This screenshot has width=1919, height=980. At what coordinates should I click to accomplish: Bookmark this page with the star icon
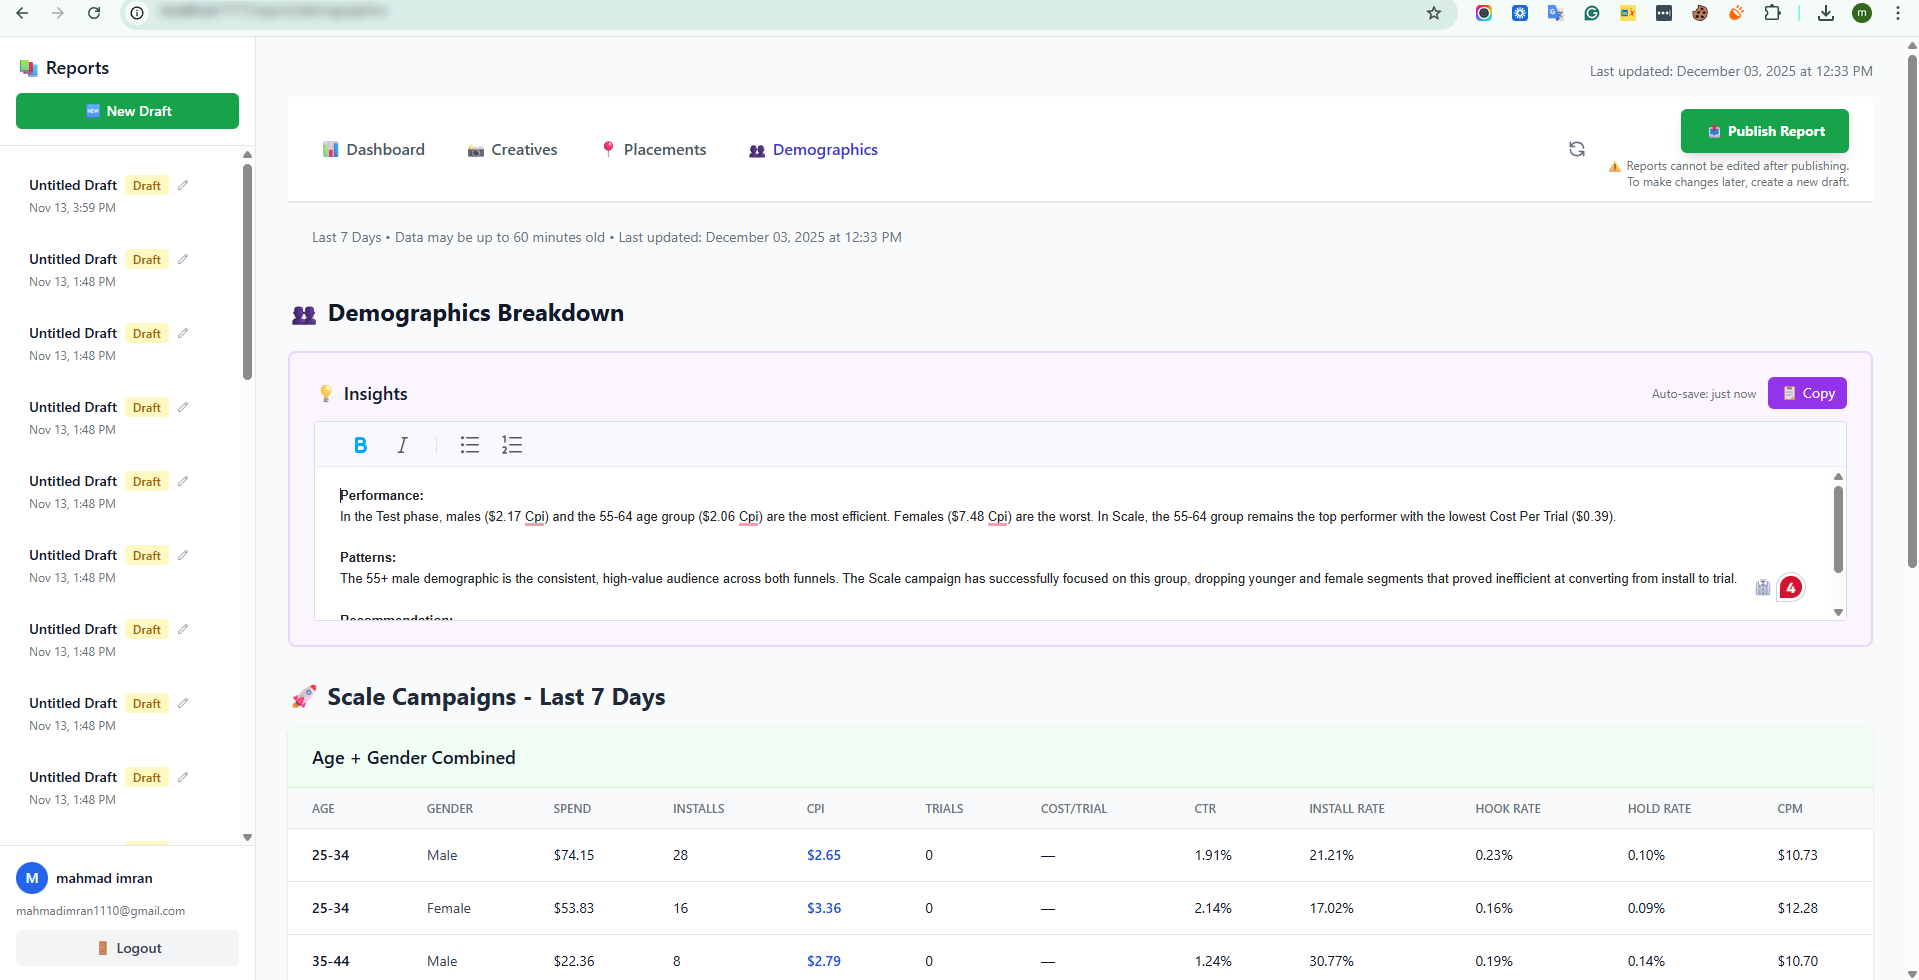click(x=1433, y=13)
